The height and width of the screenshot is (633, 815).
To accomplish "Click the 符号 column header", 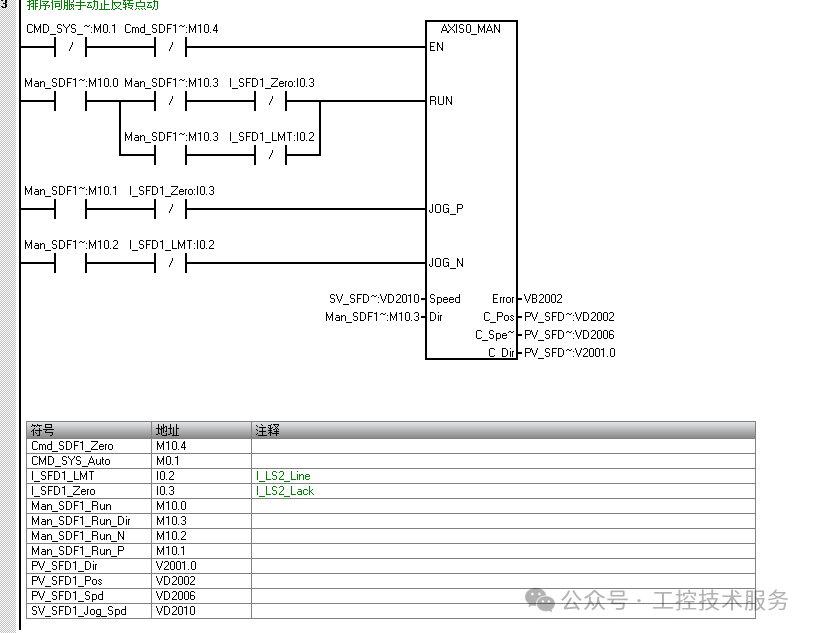I will point(89,430).
